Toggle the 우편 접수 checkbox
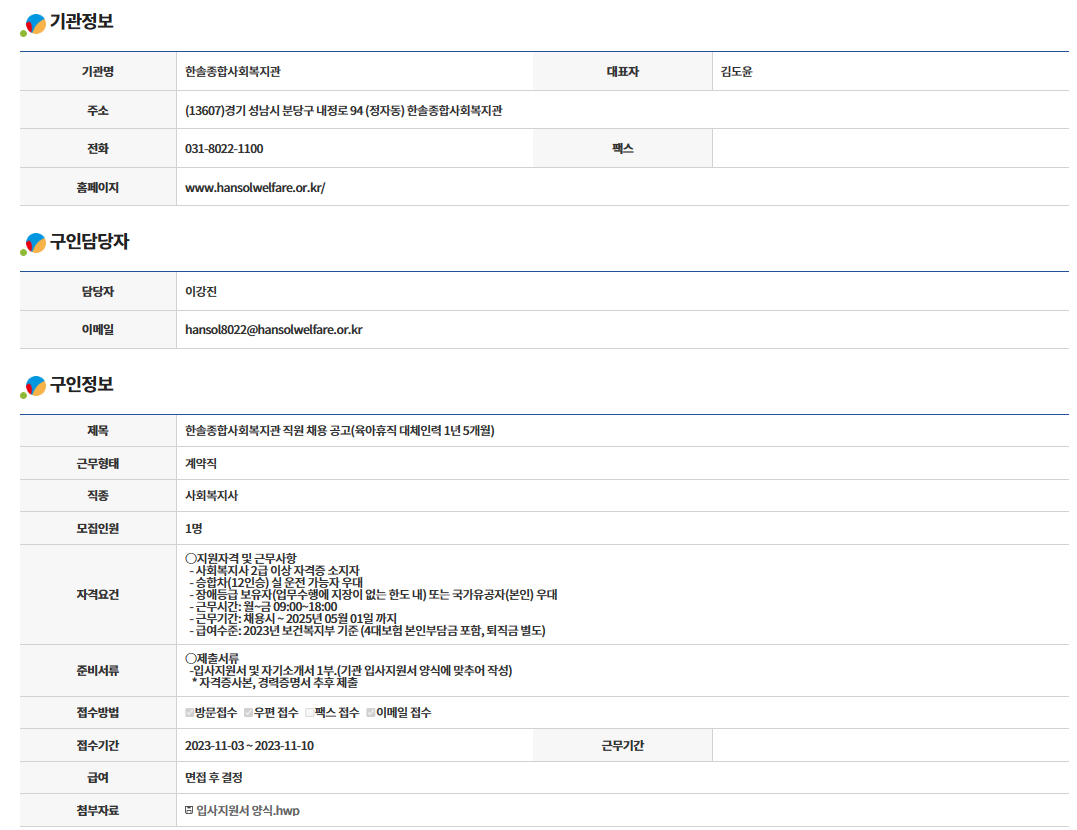Screen dimensions: 1077x830 click(249, 713)
